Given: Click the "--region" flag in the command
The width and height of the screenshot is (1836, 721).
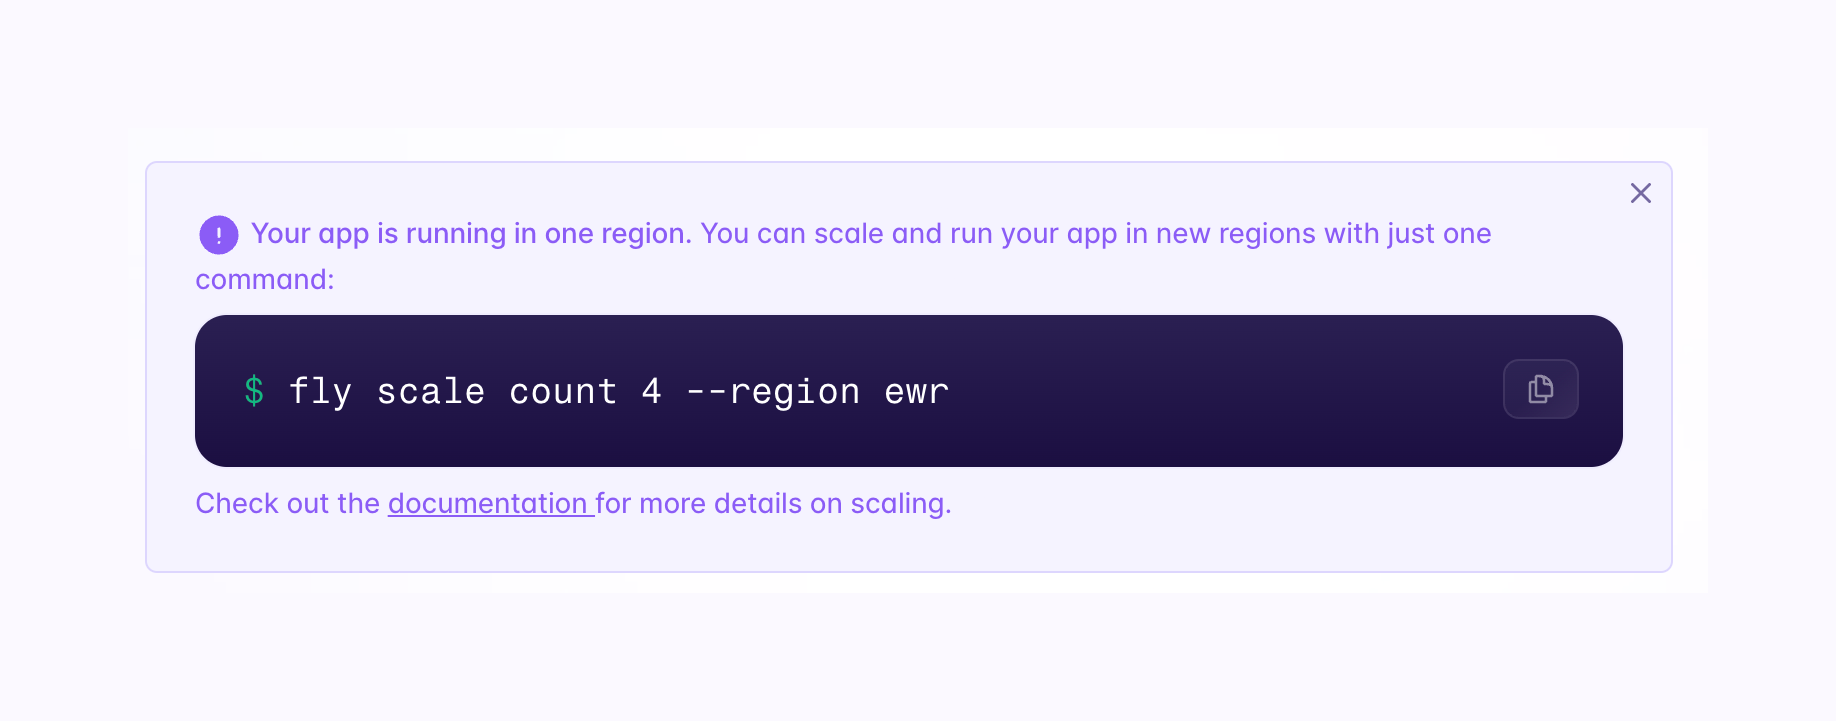Looking at the screenshot, I should (773, 391).
